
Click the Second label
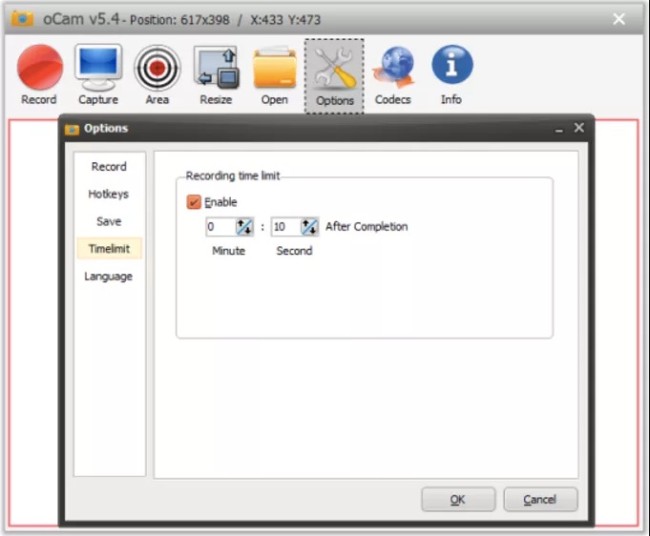[294, 251]
